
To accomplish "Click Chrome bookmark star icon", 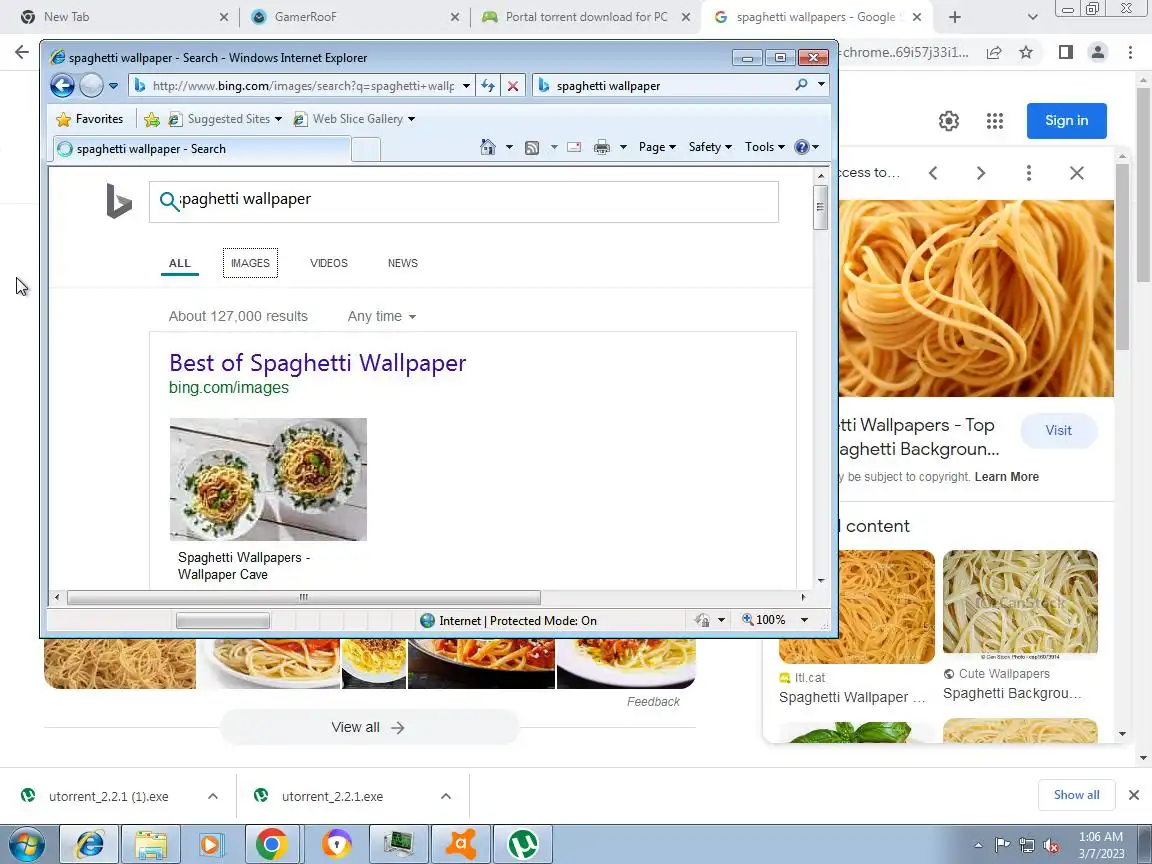I will pyautogui.click(x=1026, y=52).
